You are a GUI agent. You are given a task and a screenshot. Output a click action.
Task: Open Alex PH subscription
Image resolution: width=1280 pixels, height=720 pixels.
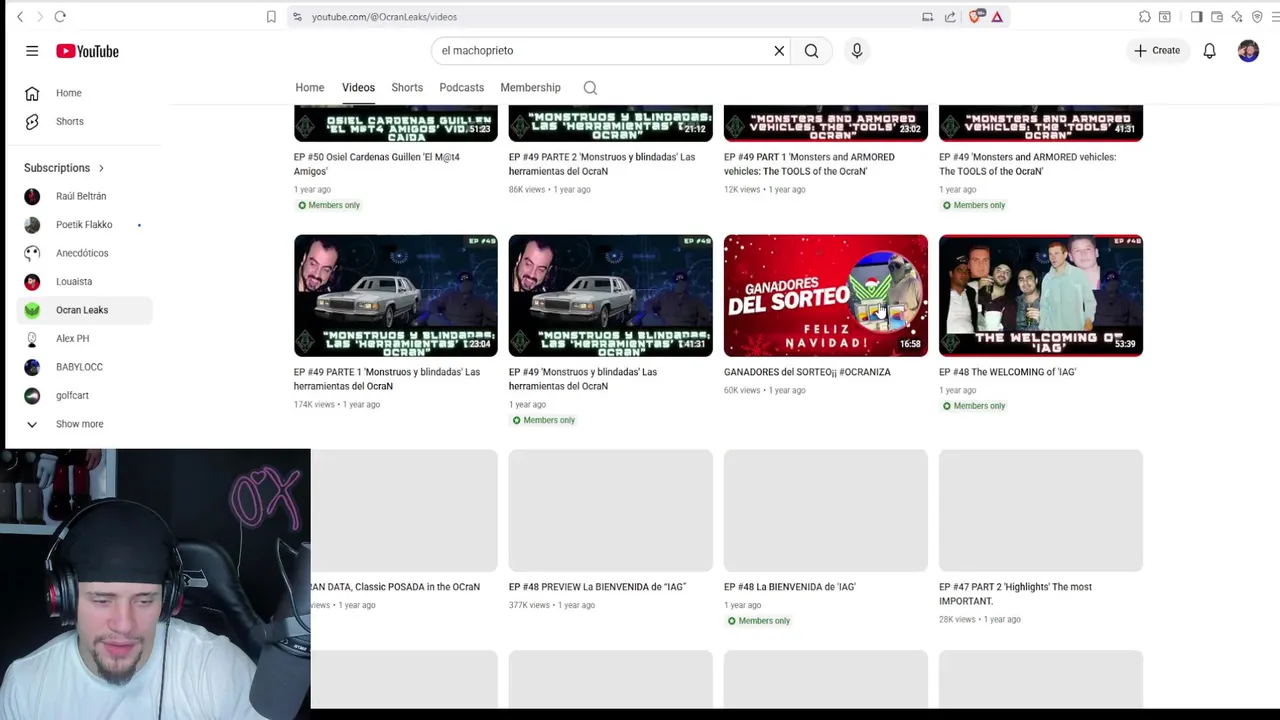[85, 339]
